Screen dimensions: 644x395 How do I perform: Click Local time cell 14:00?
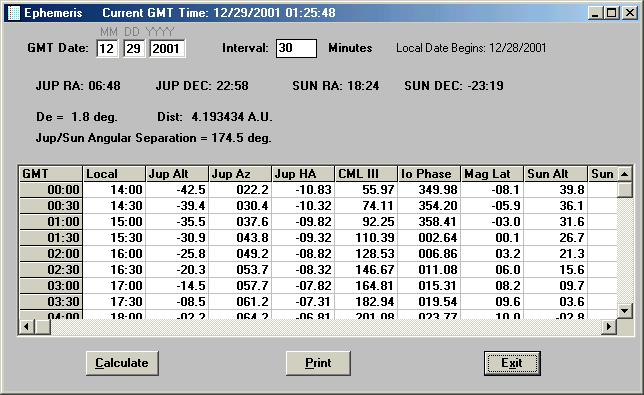click(114, 190)
